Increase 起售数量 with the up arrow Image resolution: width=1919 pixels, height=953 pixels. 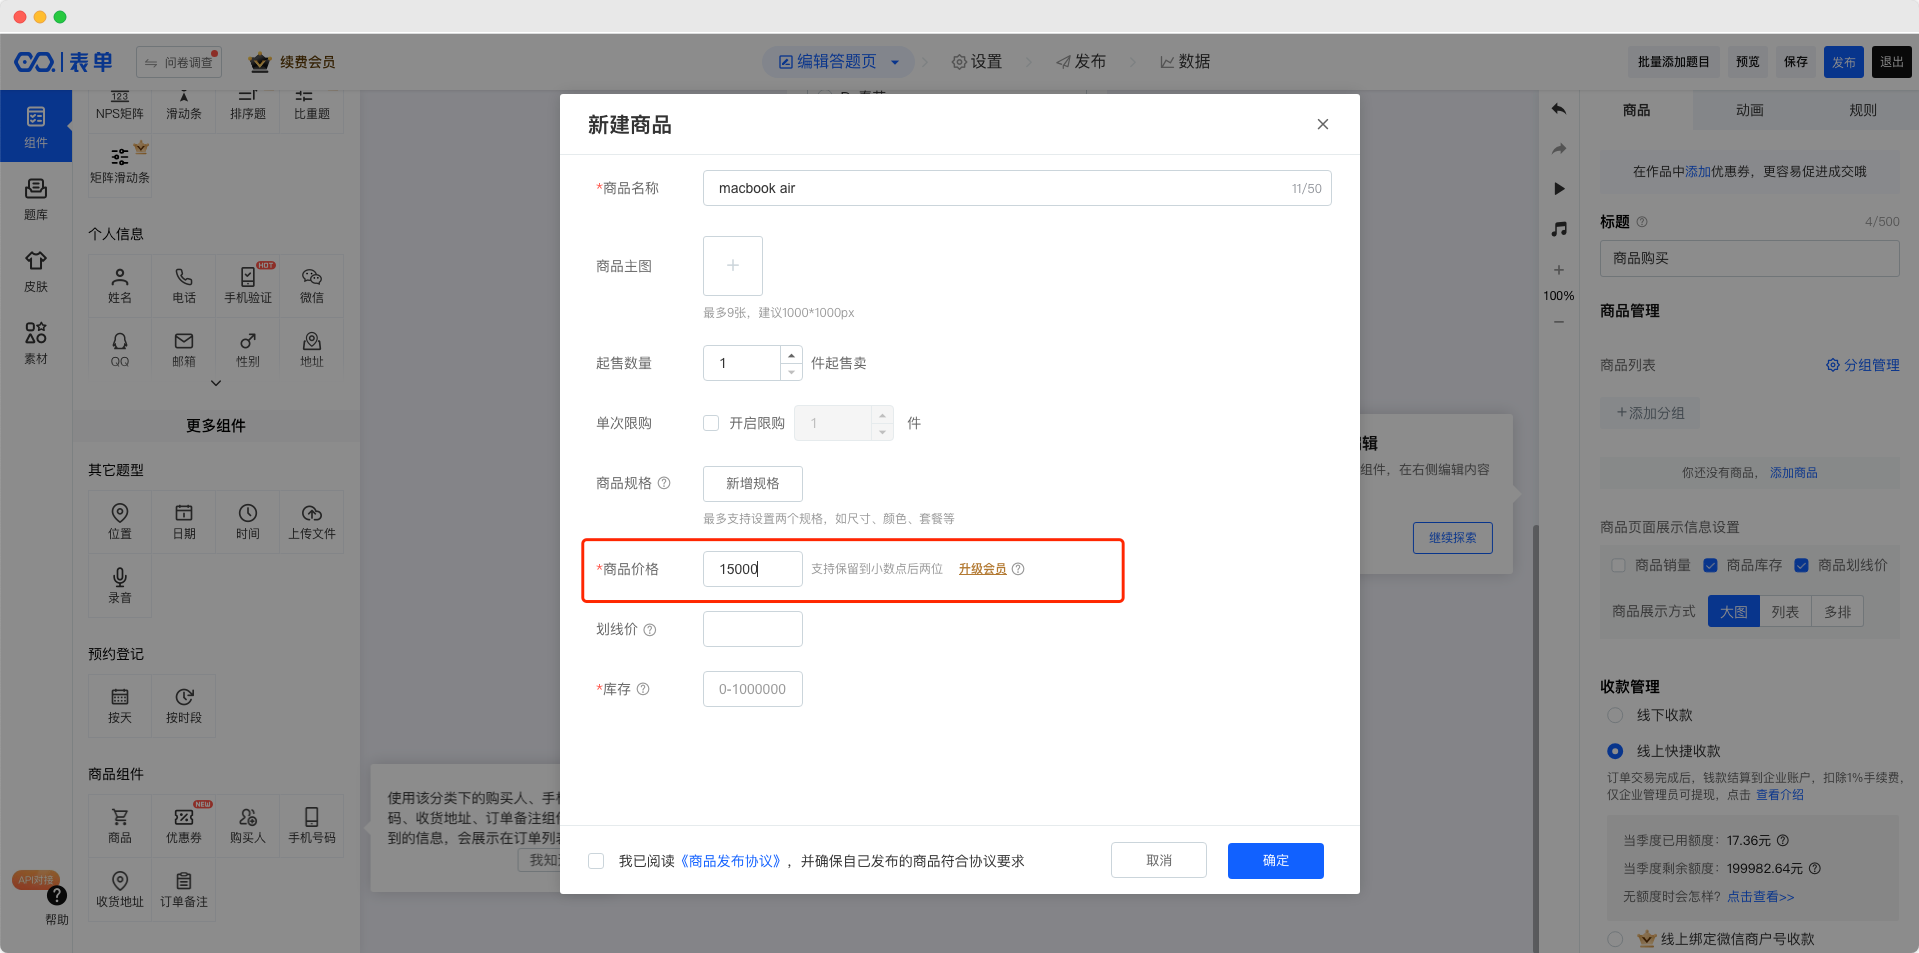point(791,355)
